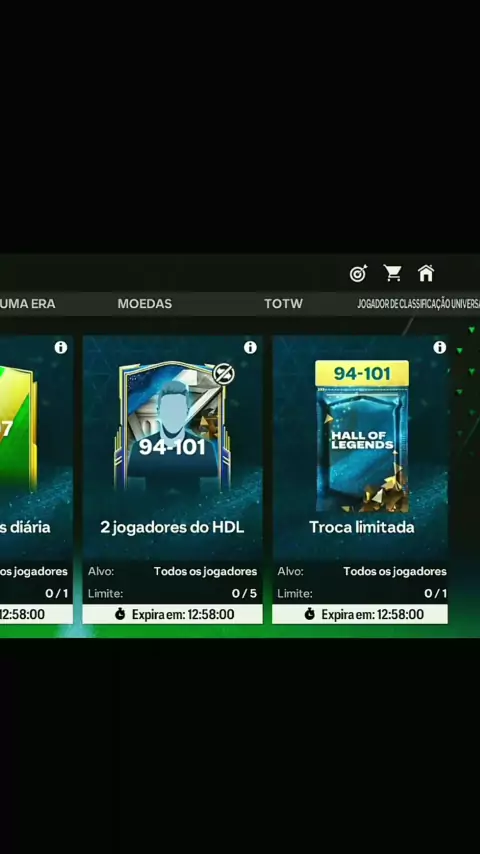Show info for 2 jogadores do HDL

pyautogui.click(x=250, y=347)
